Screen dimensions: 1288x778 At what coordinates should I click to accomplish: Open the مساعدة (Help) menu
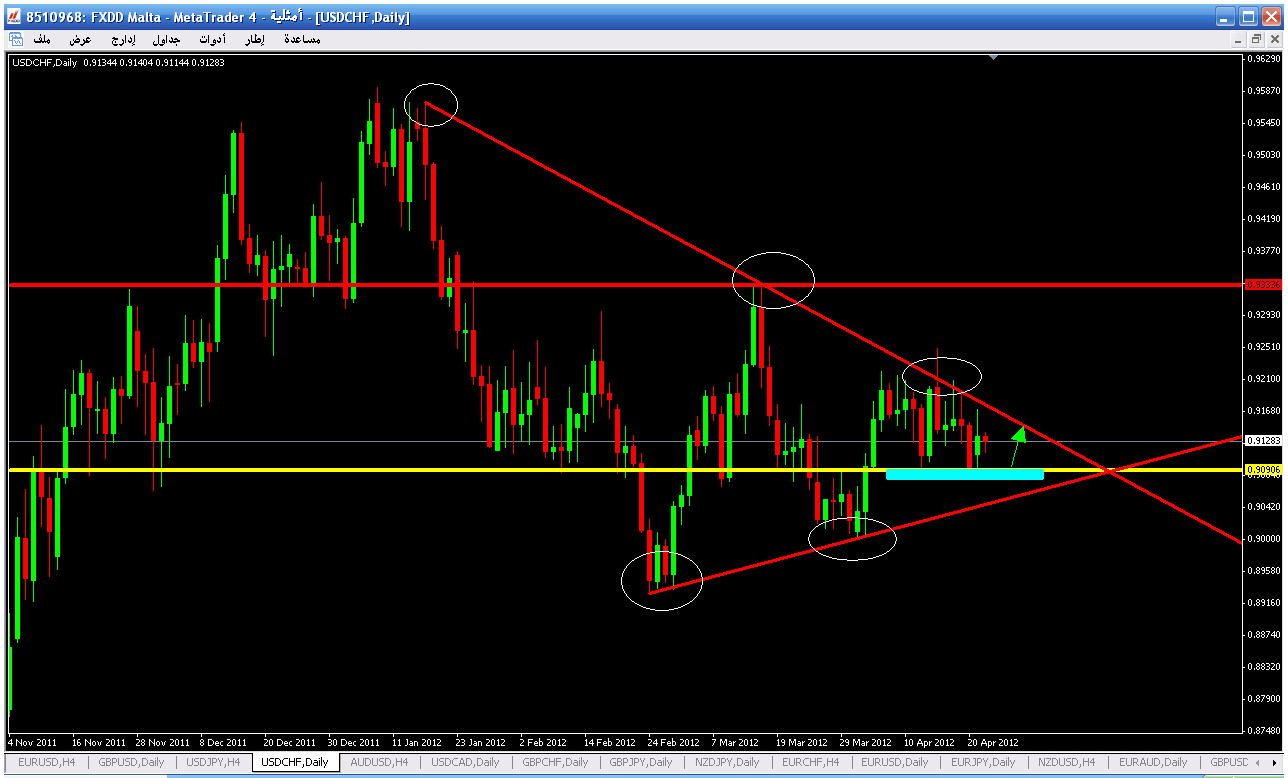tap(302, 39)
